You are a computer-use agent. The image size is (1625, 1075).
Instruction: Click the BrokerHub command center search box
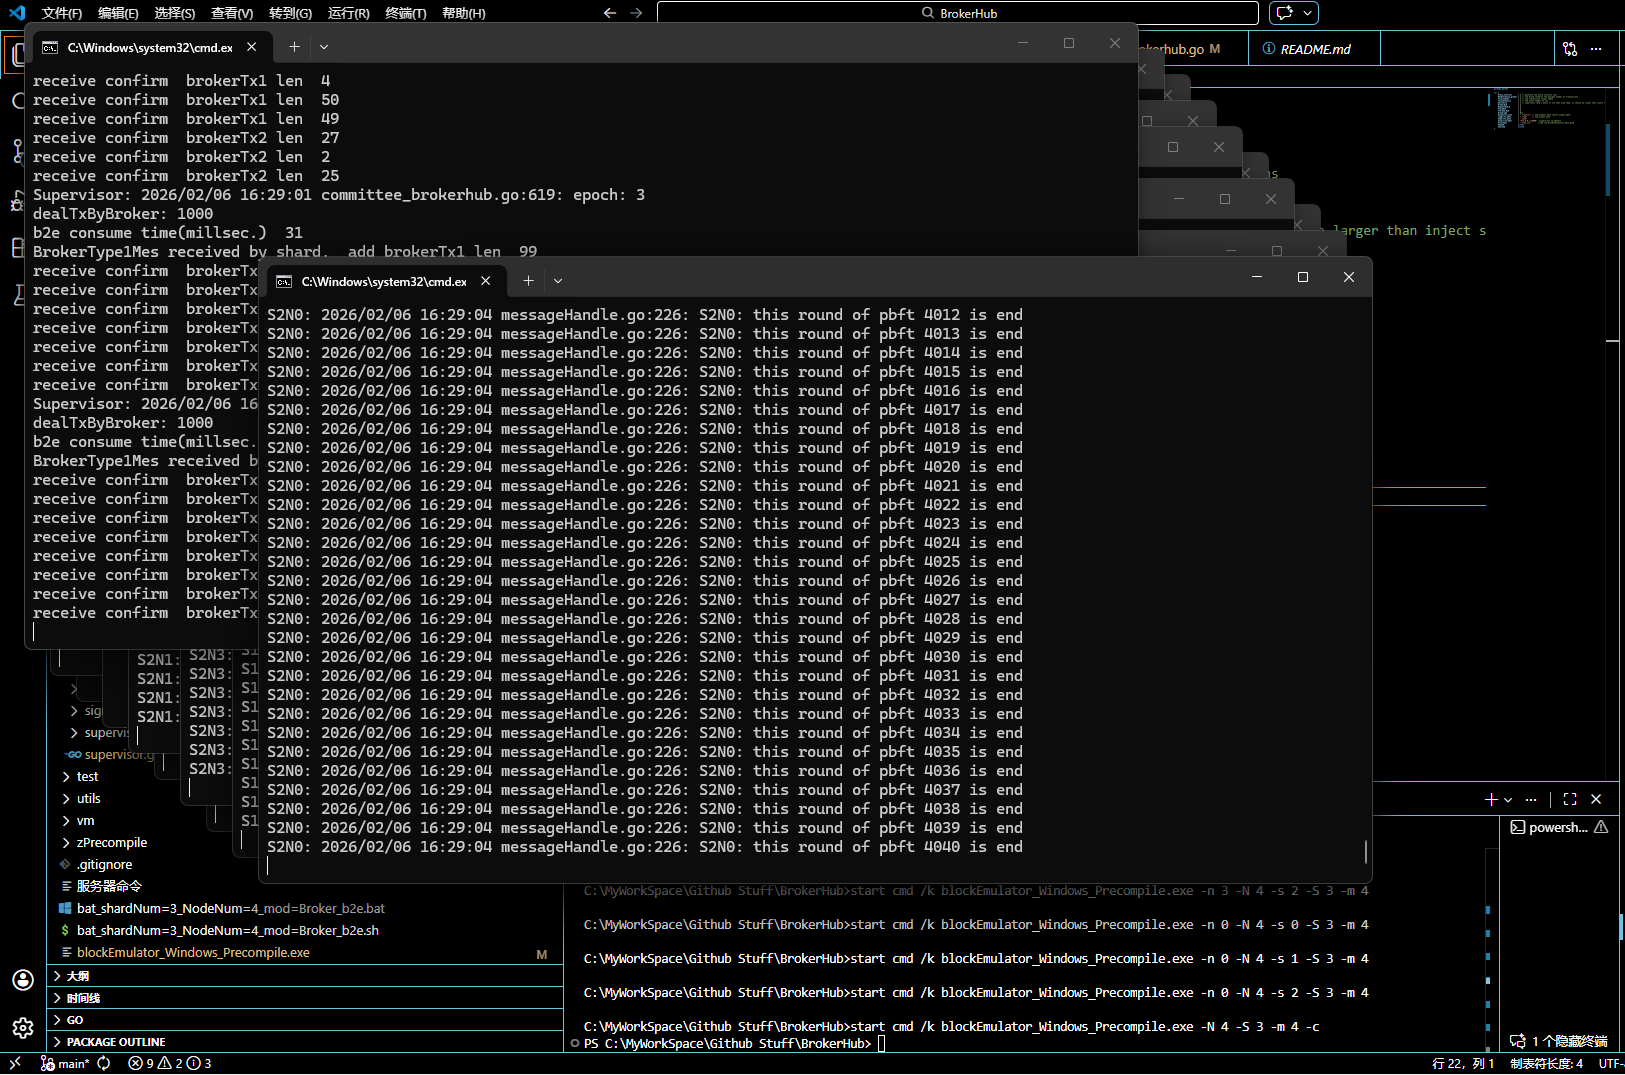click(x=957, y=13)
